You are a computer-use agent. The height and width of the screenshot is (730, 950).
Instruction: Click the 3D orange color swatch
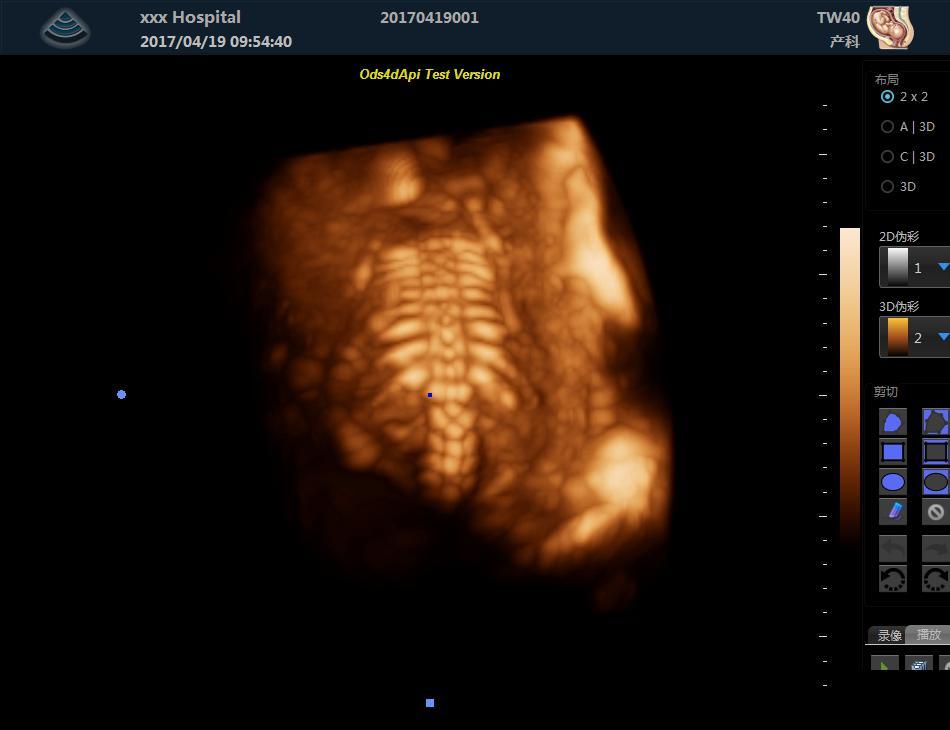(897, 337)
